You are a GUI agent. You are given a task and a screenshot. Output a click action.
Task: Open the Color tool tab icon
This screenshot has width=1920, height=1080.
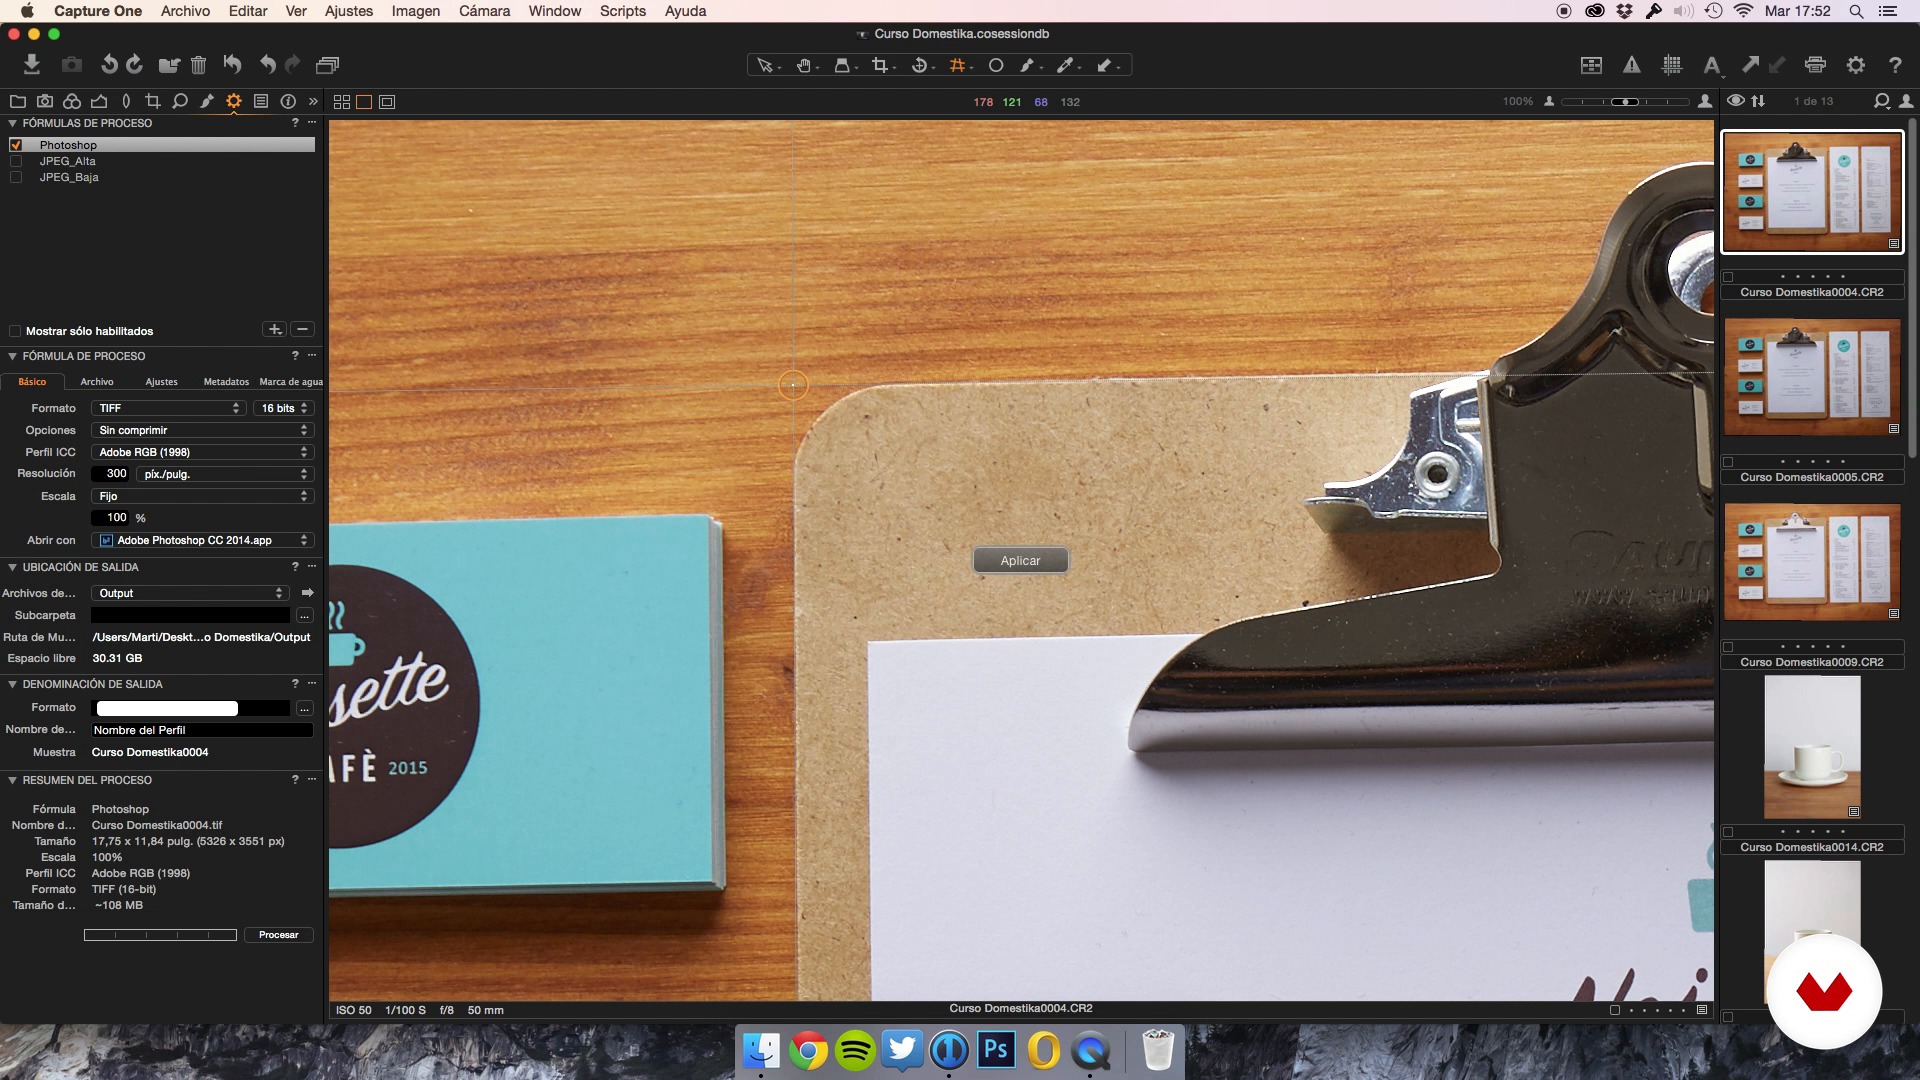tap(72, 101)
